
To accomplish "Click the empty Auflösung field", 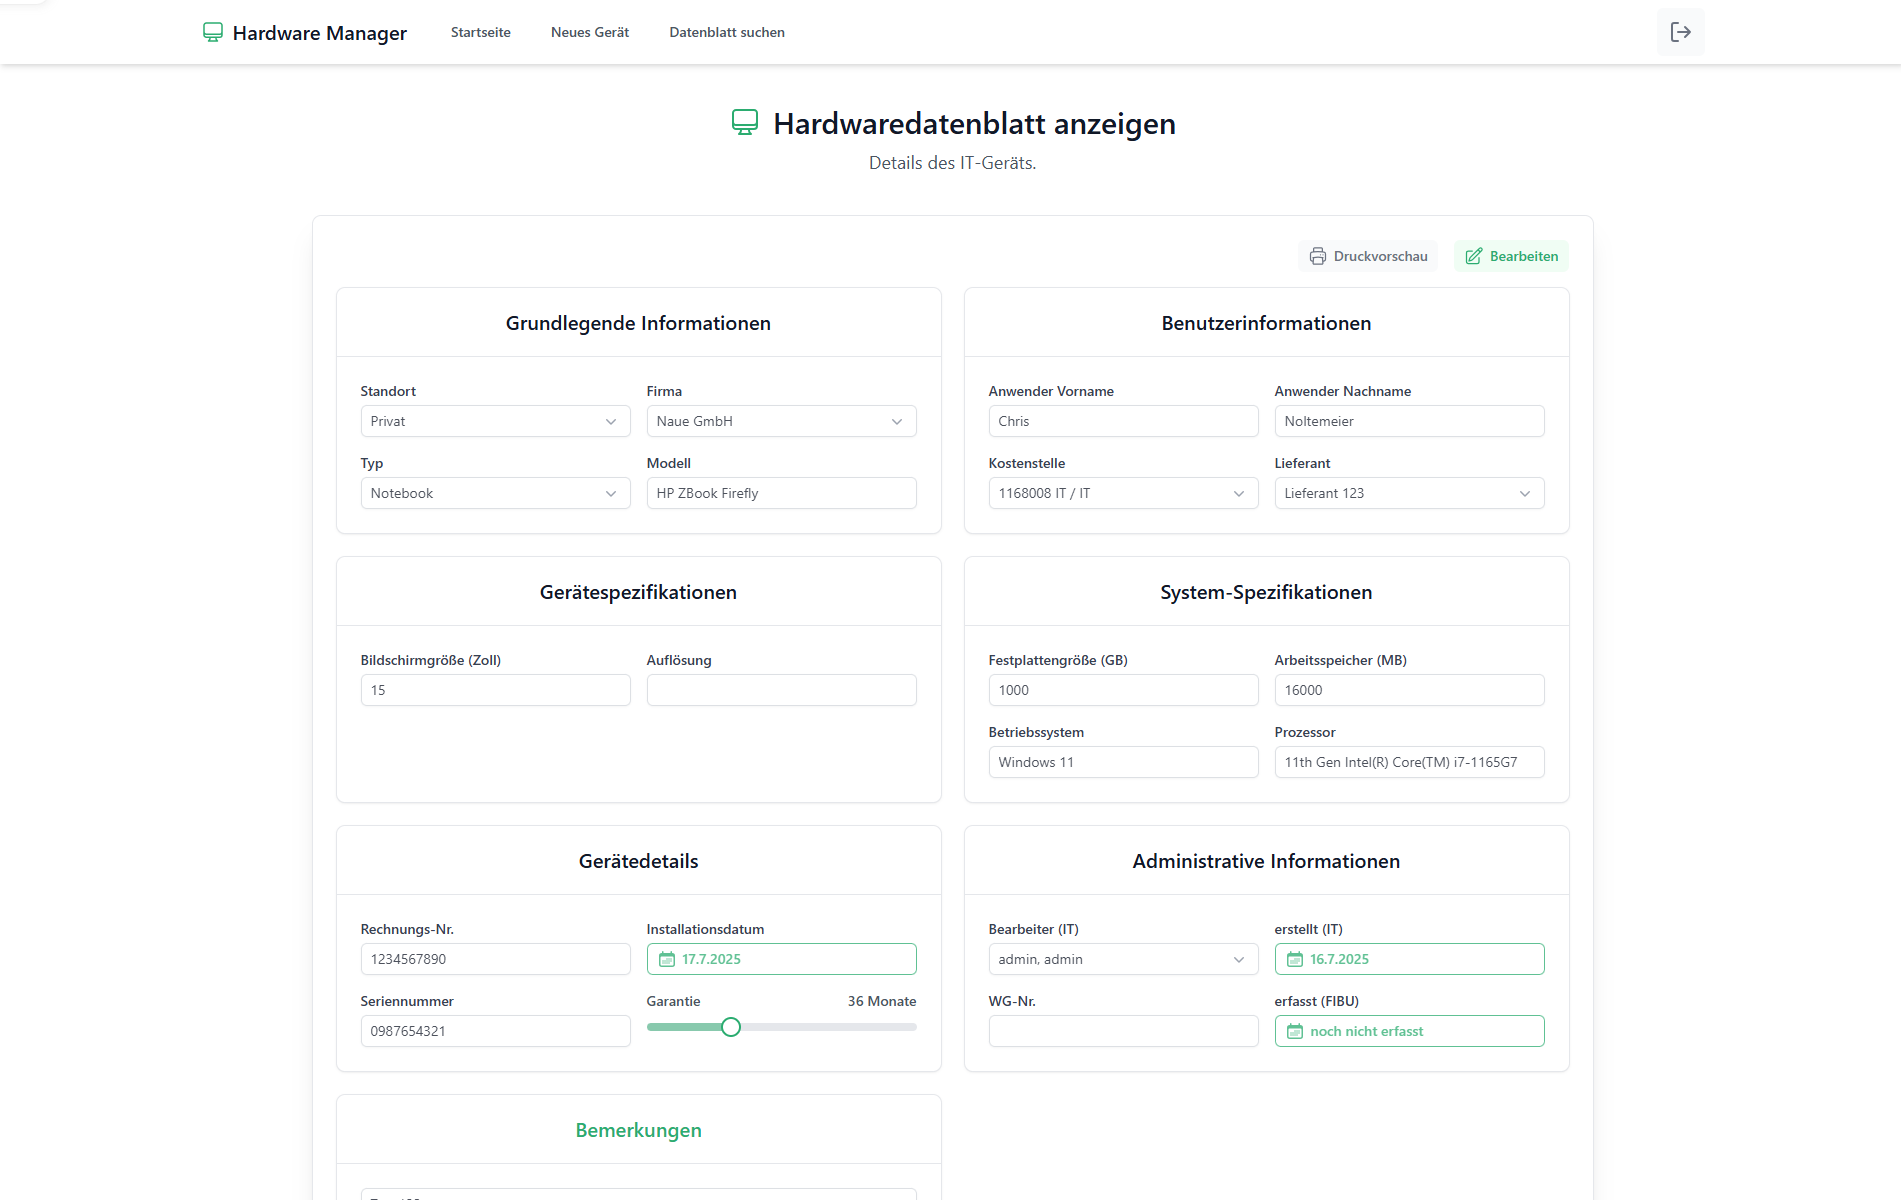I will pyautogui.click(x=781, y=690).
